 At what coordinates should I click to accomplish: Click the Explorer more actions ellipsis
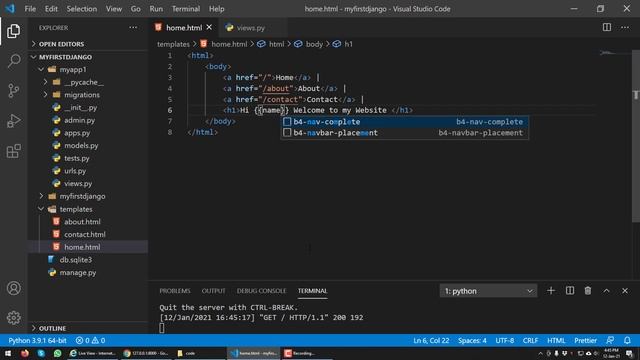[x=133, y=28]
